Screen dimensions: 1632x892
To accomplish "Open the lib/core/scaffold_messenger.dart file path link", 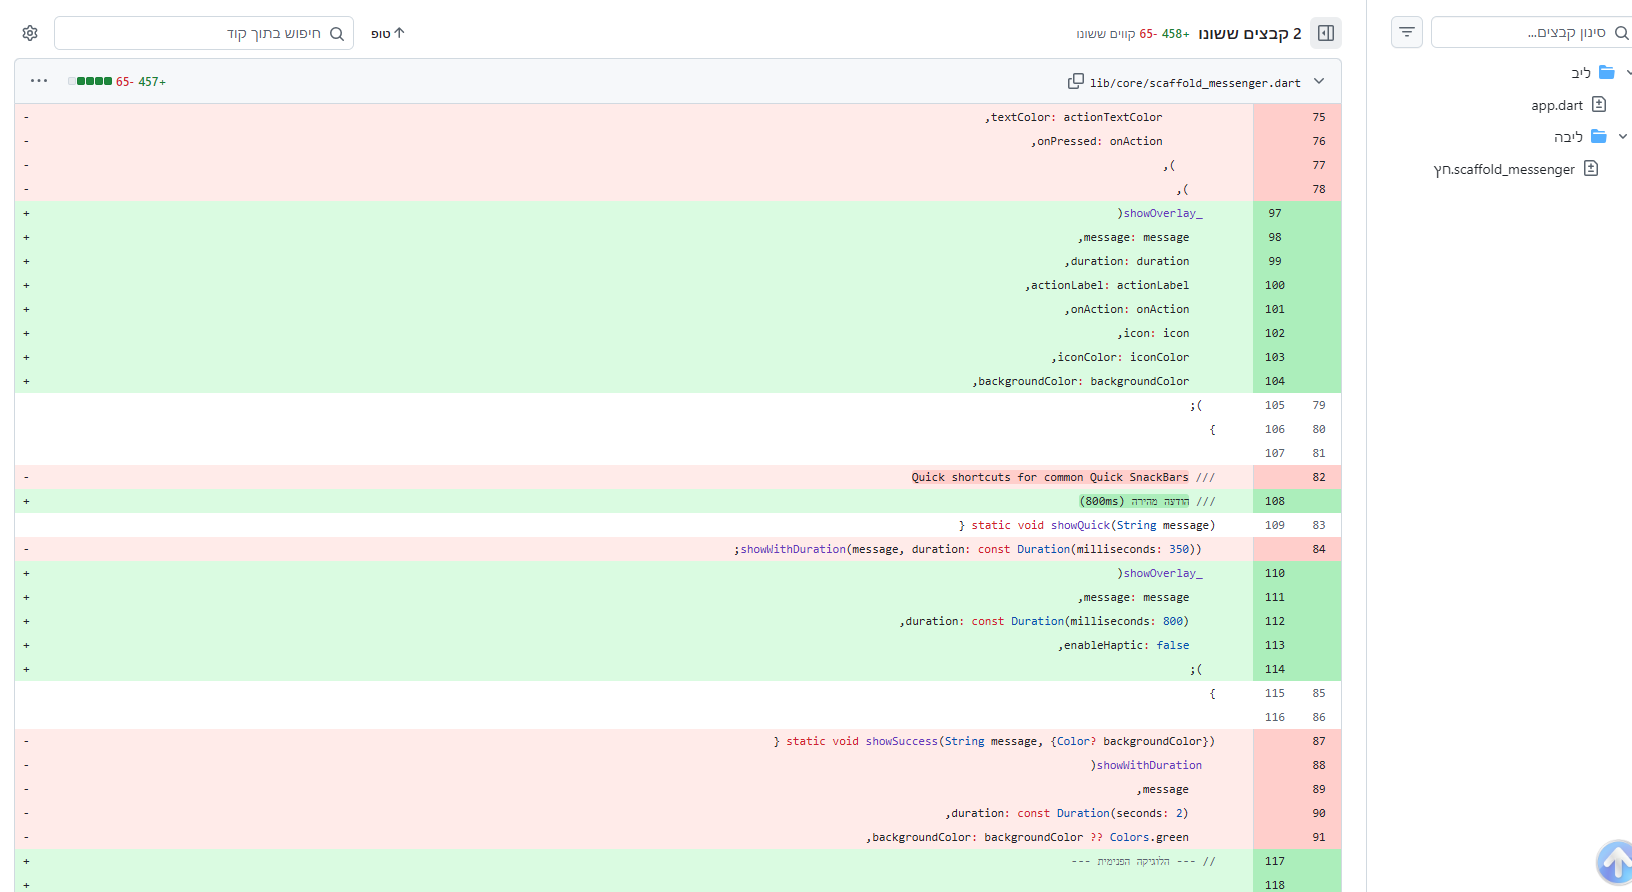I will (x=1195, y=83).
